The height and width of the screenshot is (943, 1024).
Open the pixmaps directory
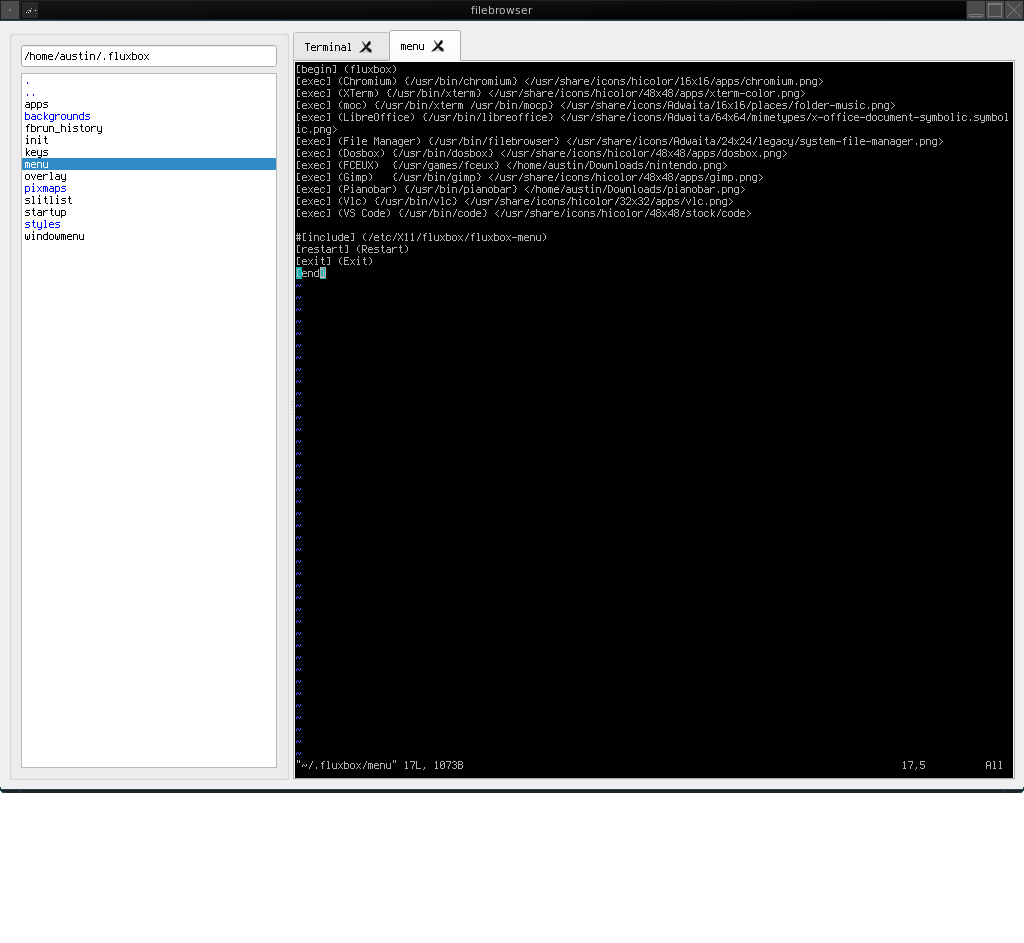coord(45,188)
